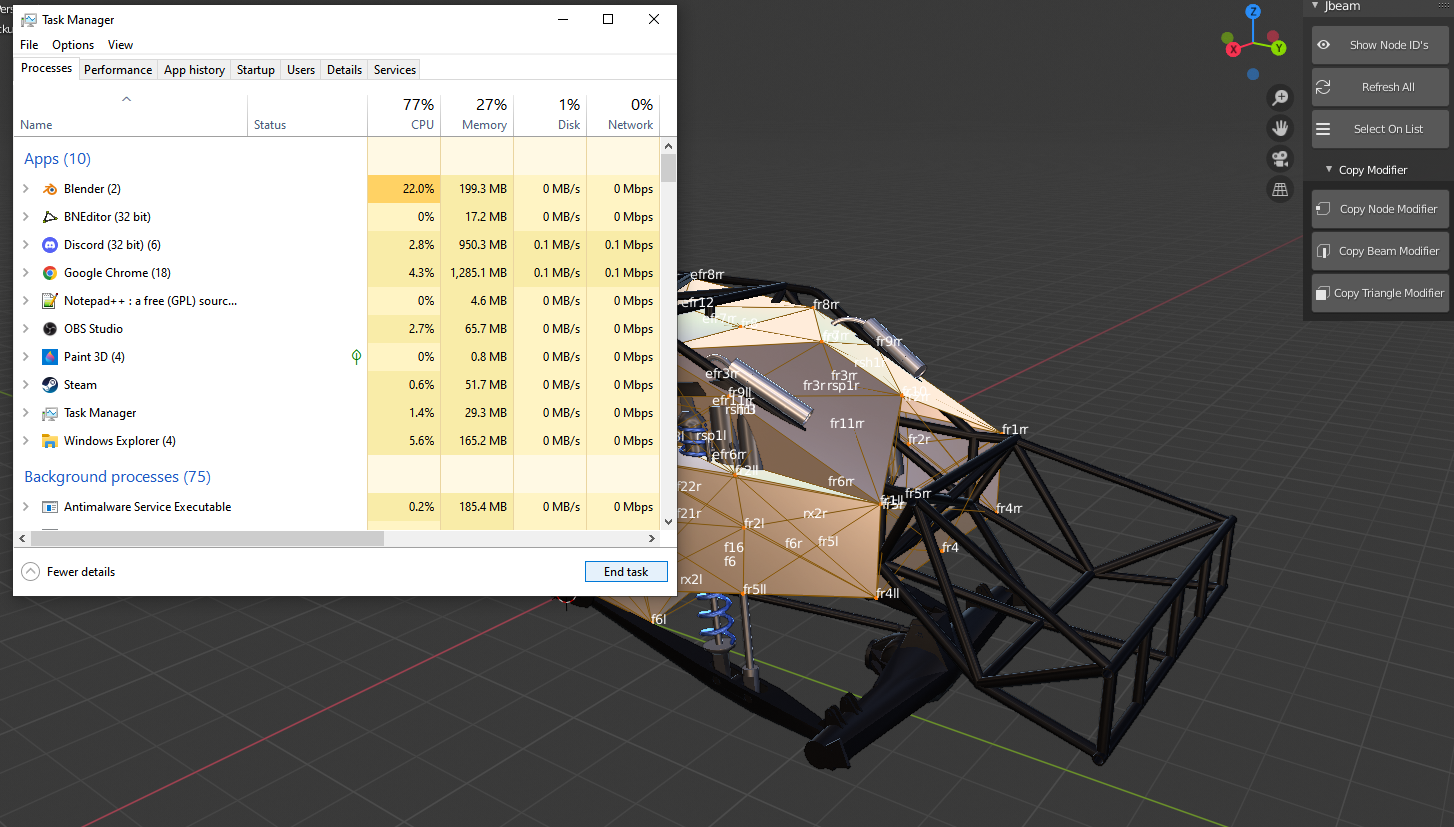
Task: Switch to the App history tab
Action: coord(194,70)
